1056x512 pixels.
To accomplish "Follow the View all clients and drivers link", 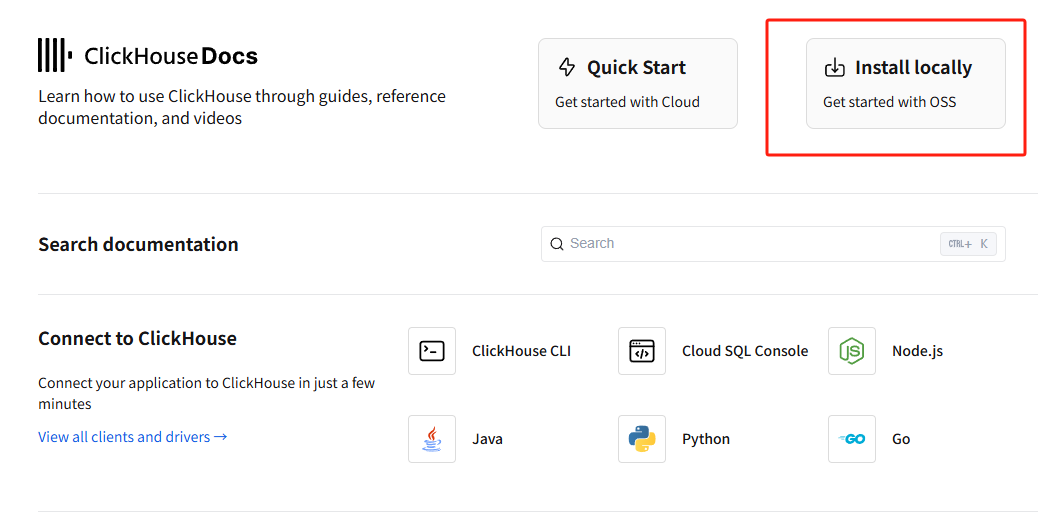I will (133, 437).
